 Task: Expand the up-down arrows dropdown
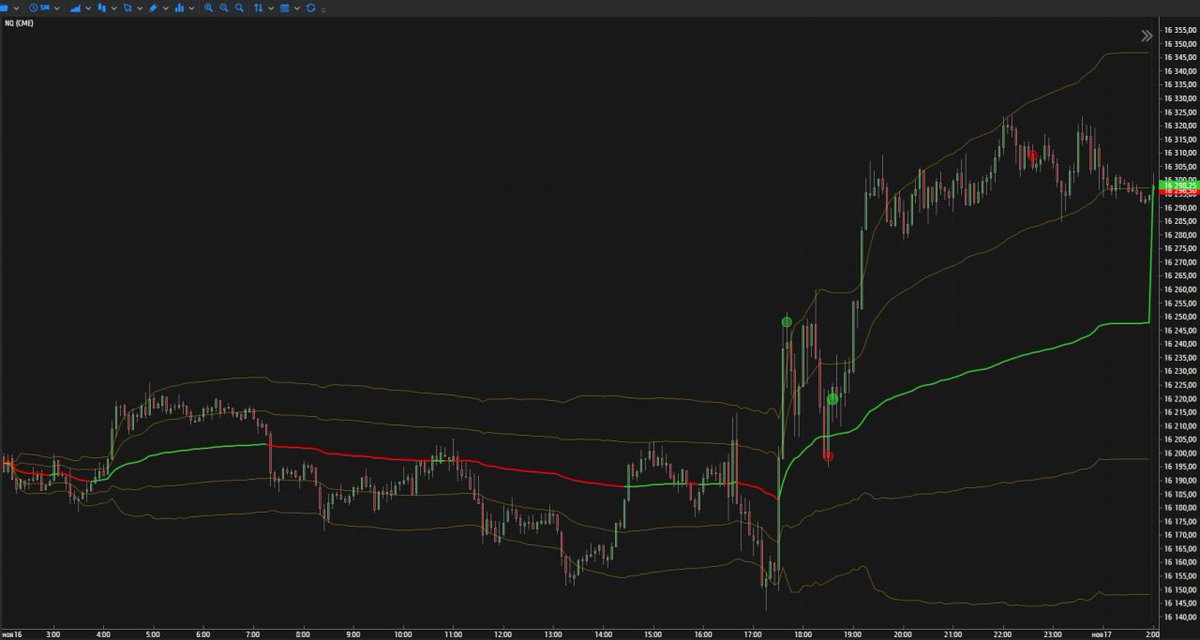pyautogui.click(x=271, y=8)
